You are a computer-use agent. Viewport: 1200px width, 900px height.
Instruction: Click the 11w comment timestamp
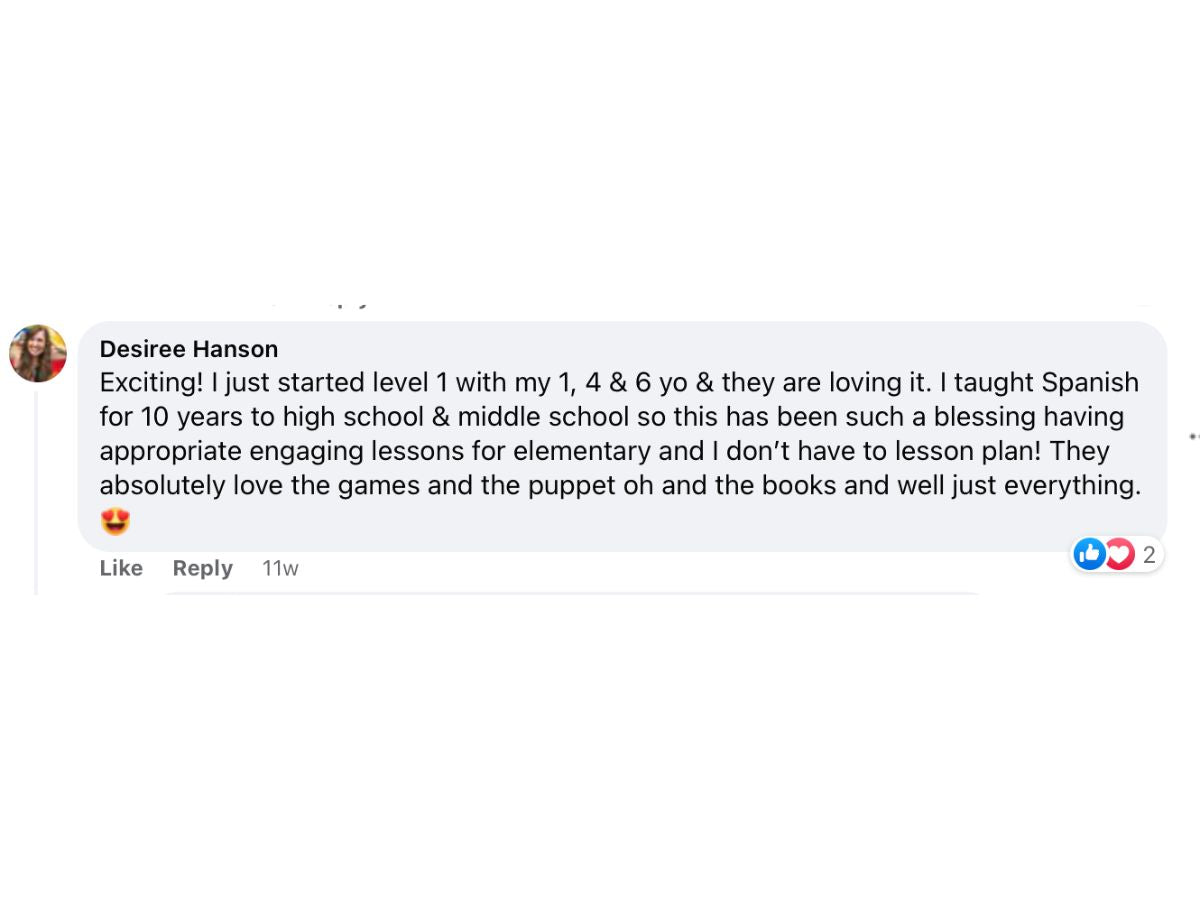[280, 568]
